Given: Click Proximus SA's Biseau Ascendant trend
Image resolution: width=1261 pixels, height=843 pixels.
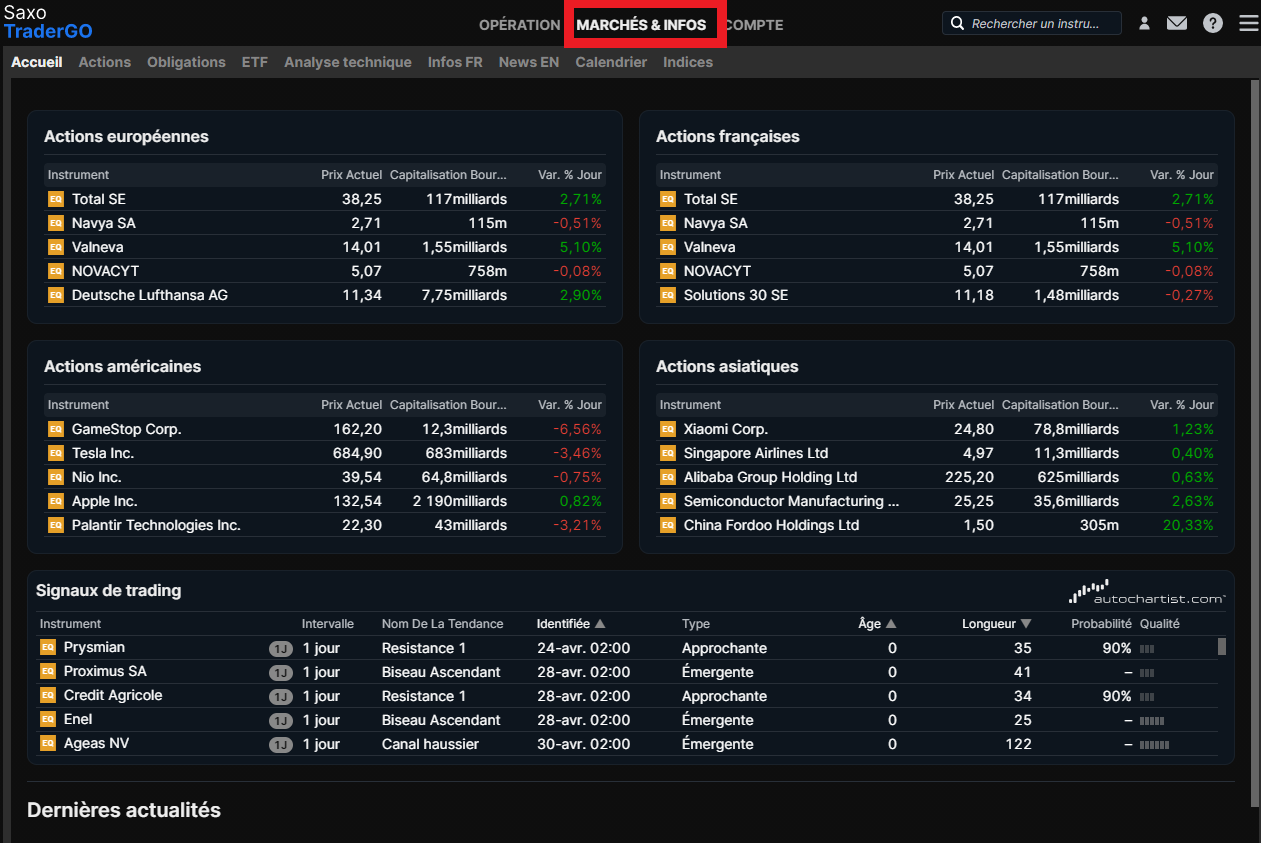Looking at the screenshot, I should (441, 672).
